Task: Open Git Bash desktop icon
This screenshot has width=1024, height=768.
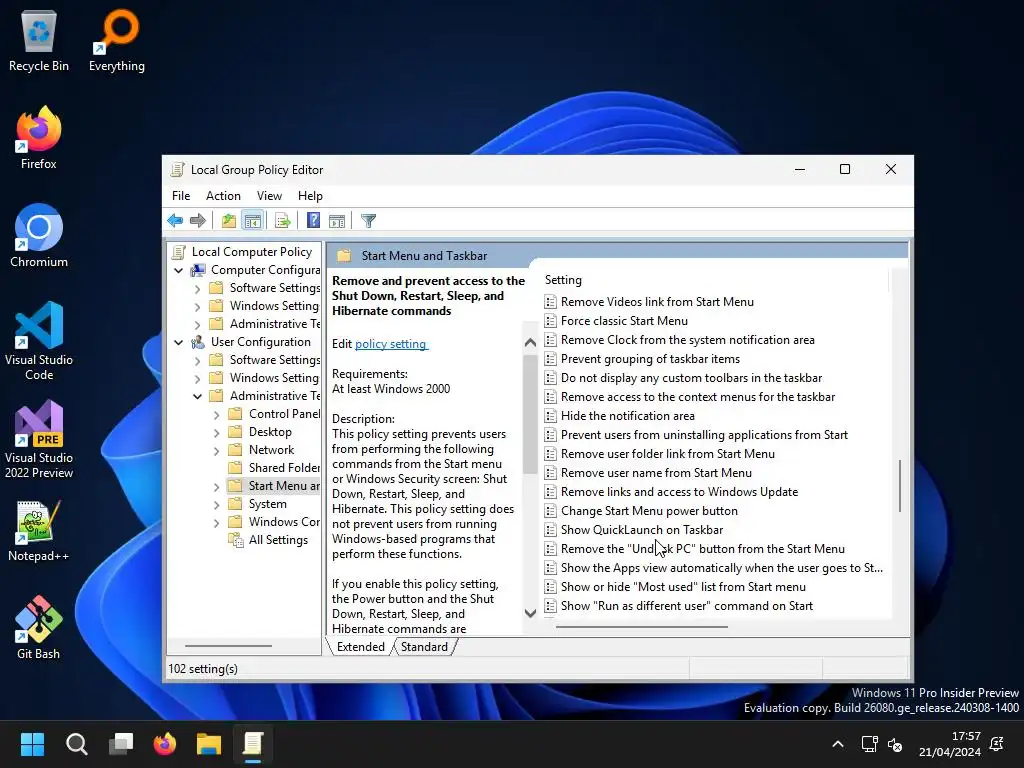Action: point(39,628)
